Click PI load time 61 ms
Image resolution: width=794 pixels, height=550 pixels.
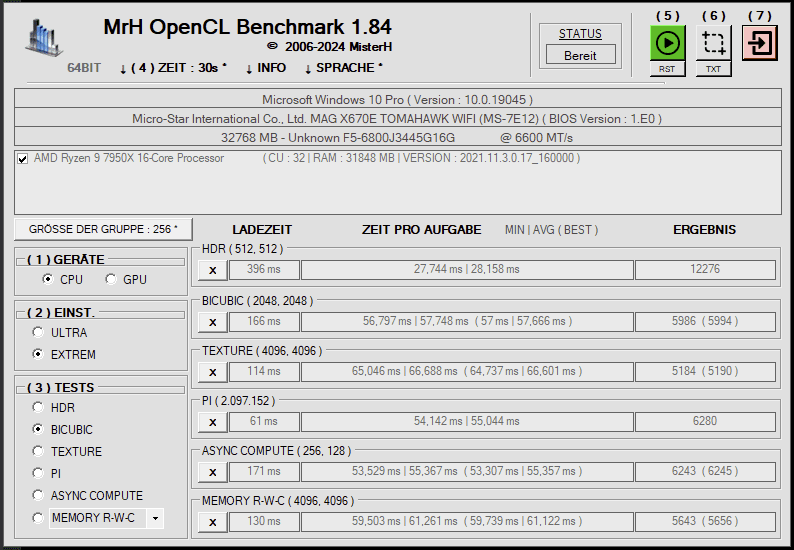click(x=264, y=421)
